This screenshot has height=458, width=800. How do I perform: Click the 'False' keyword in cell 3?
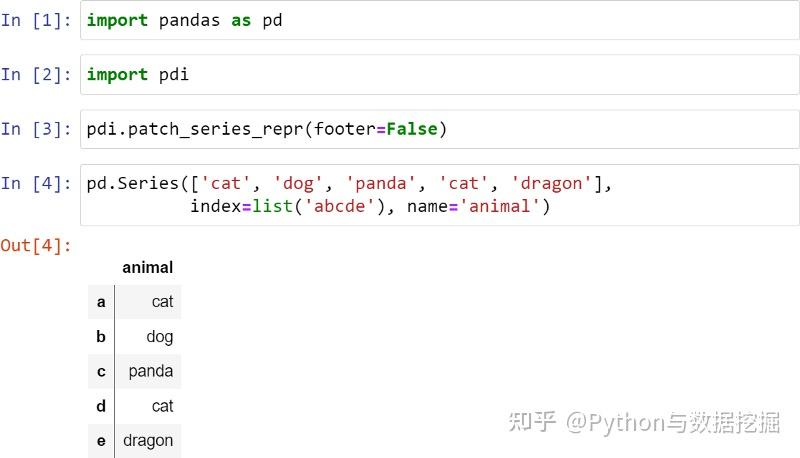coord(412,129)
